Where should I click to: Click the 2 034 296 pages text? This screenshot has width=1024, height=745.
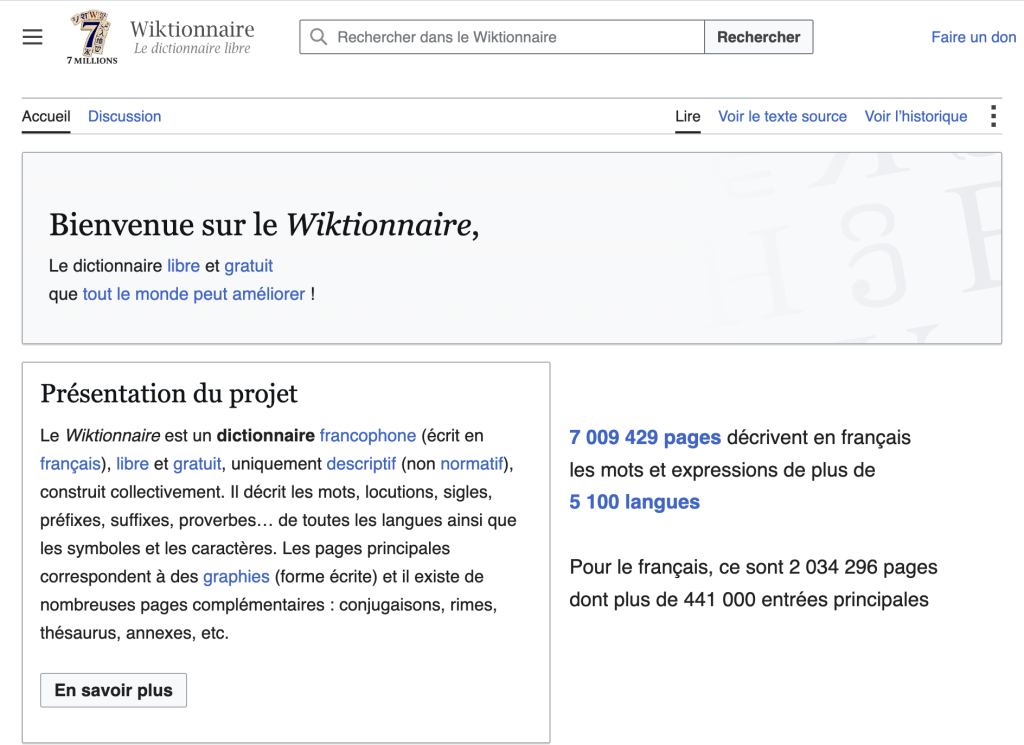[863, 567]
